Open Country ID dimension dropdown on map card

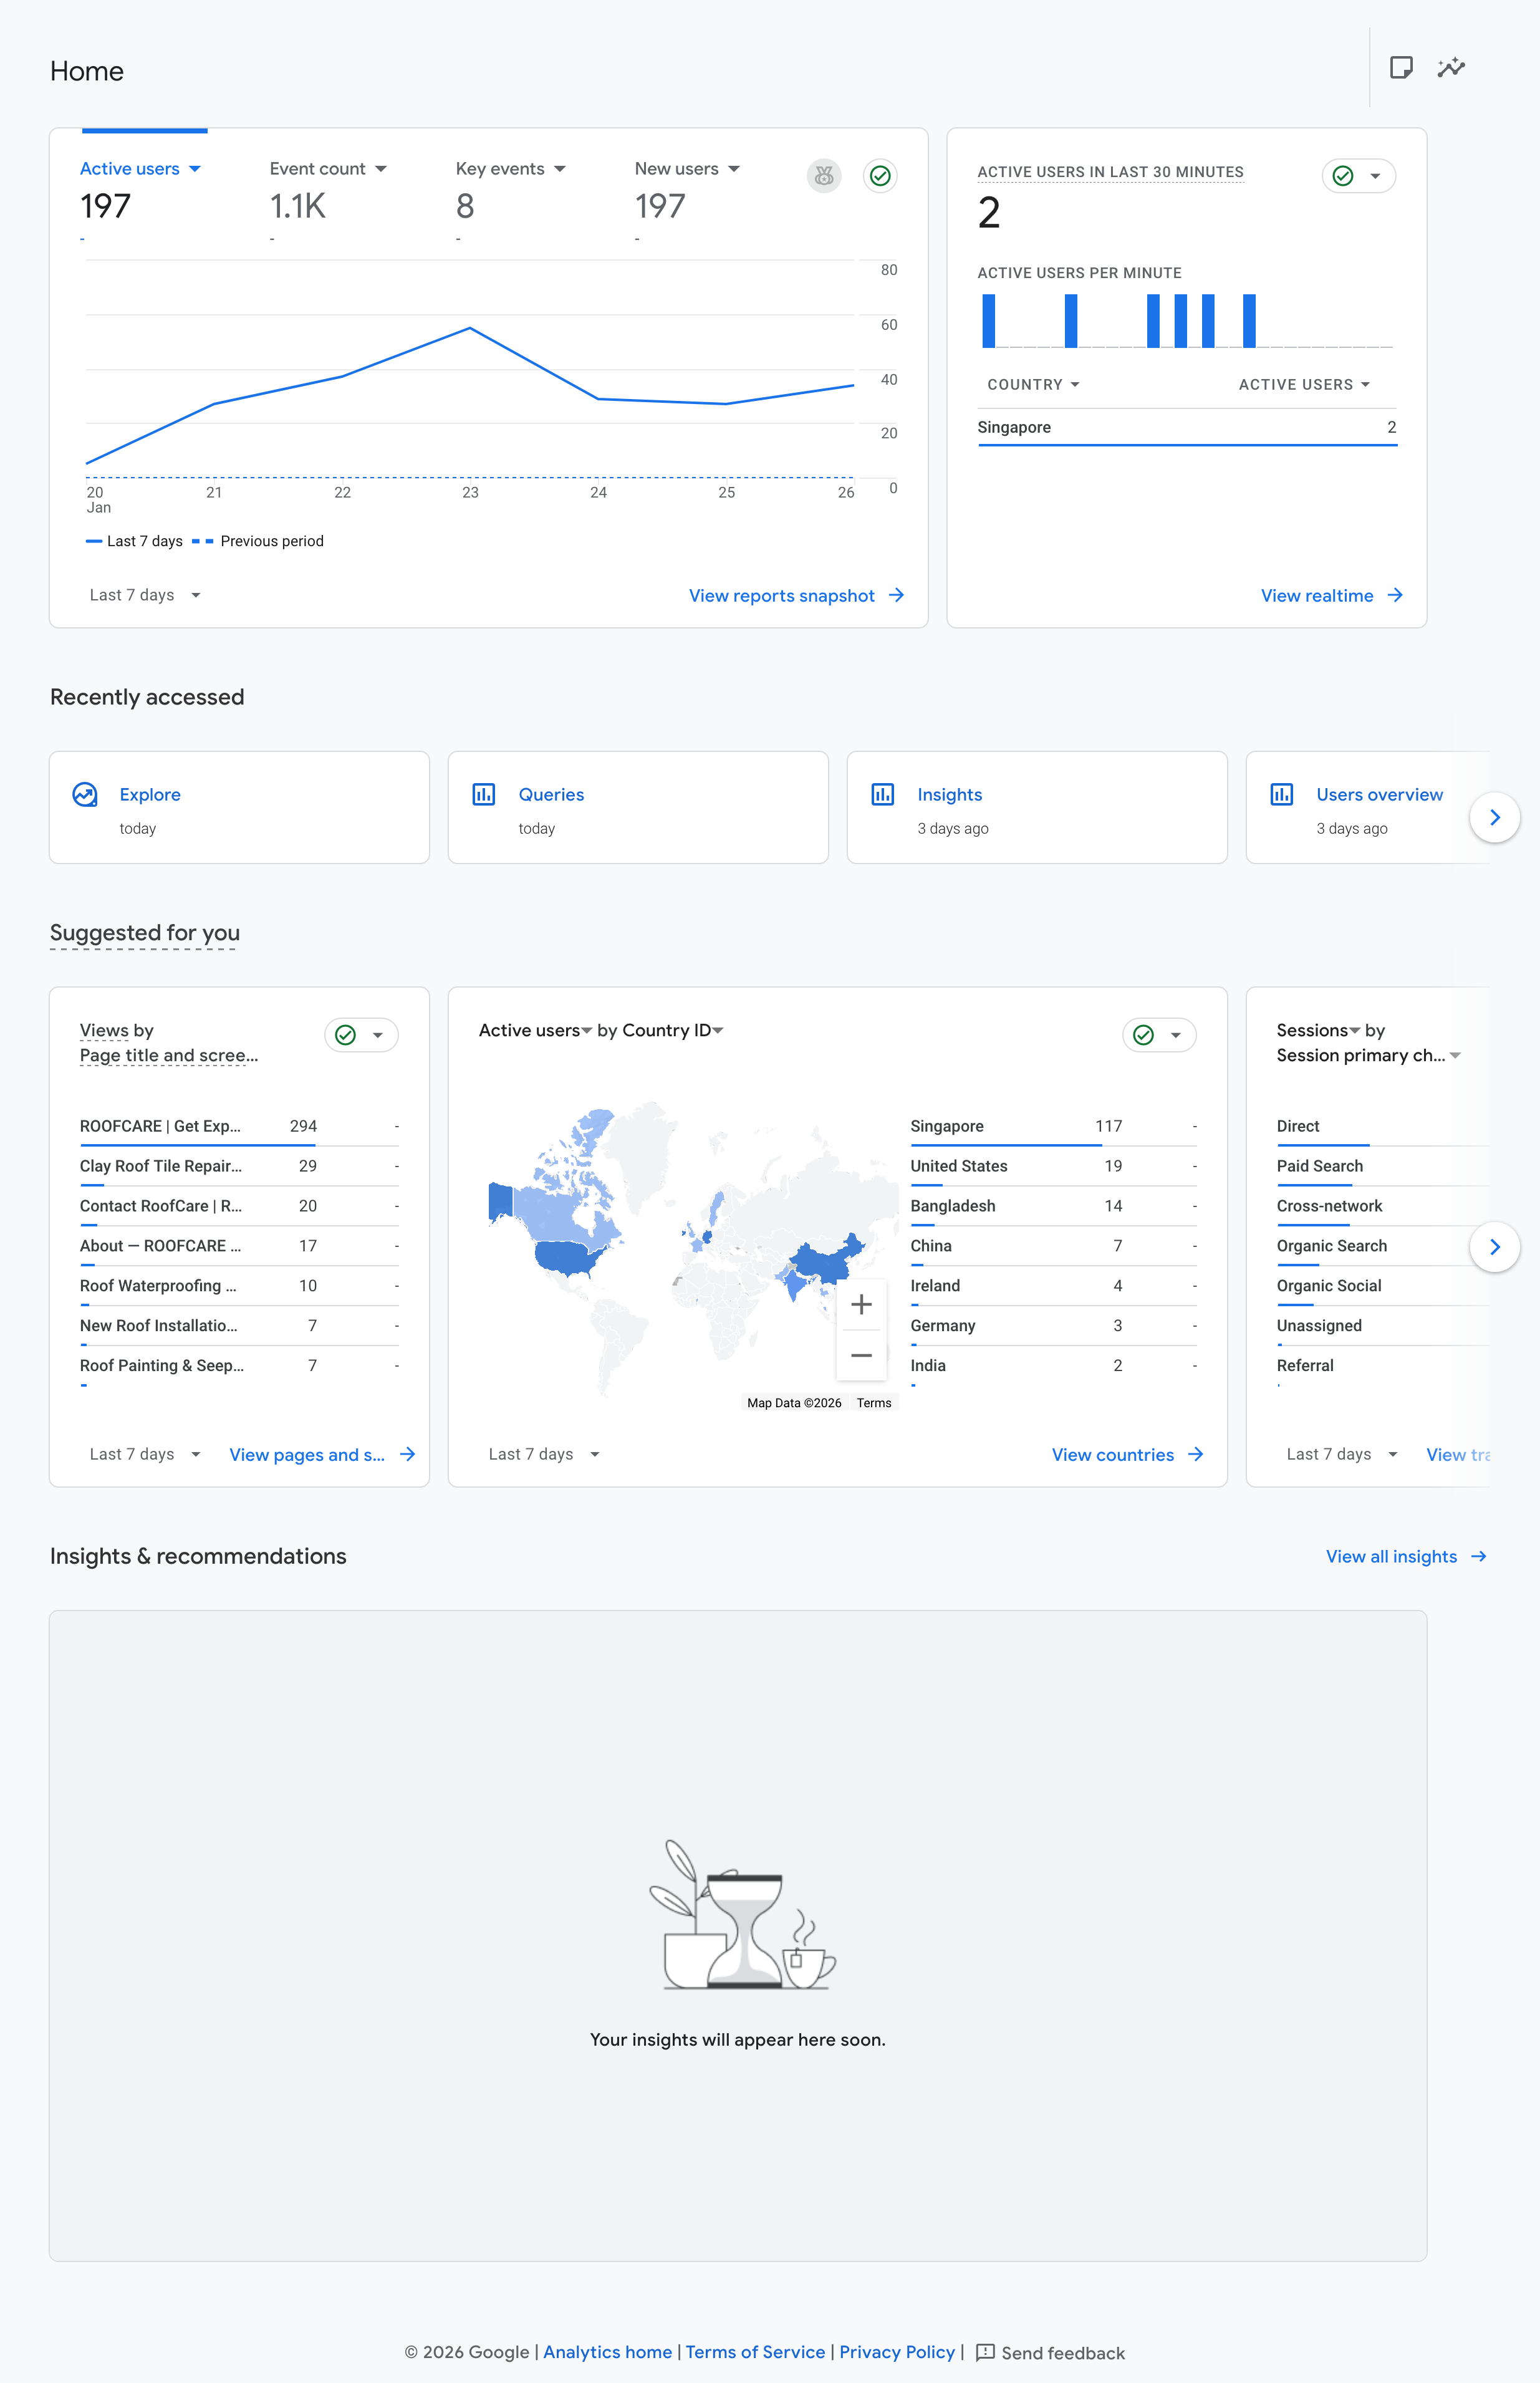pos(673,1030)
